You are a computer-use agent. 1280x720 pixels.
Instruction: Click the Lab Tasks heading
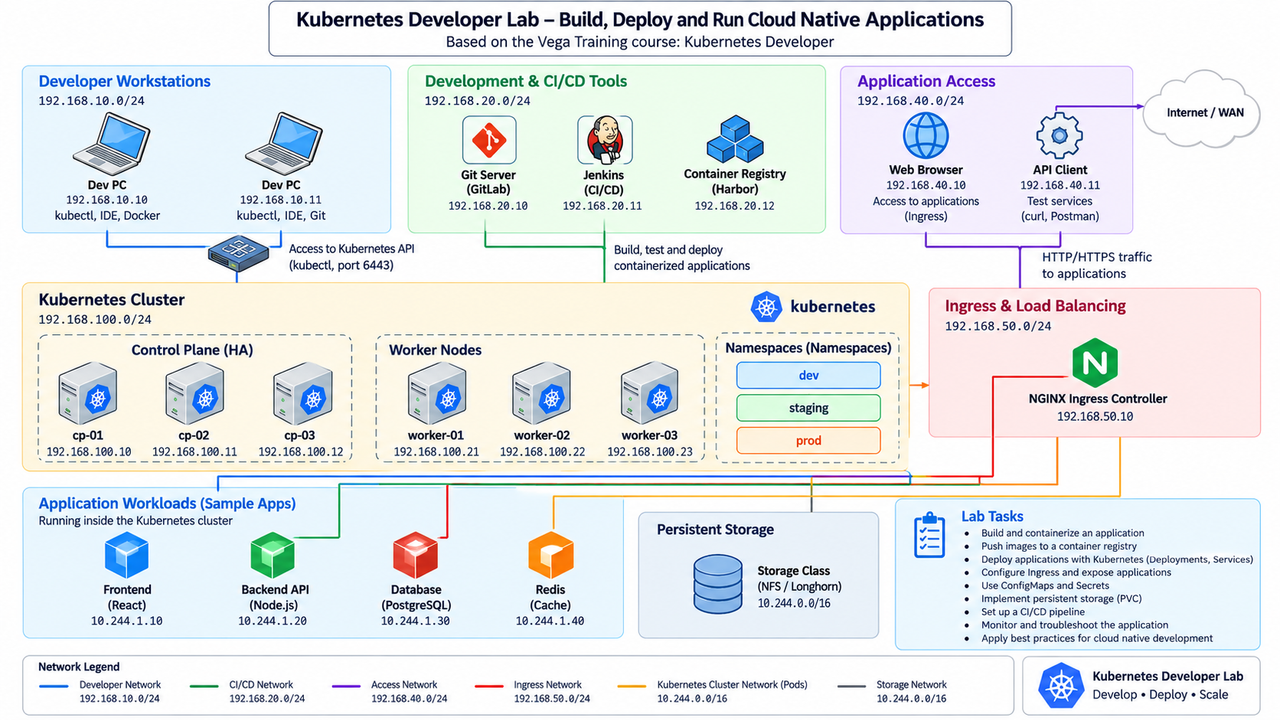pos(992,516)
